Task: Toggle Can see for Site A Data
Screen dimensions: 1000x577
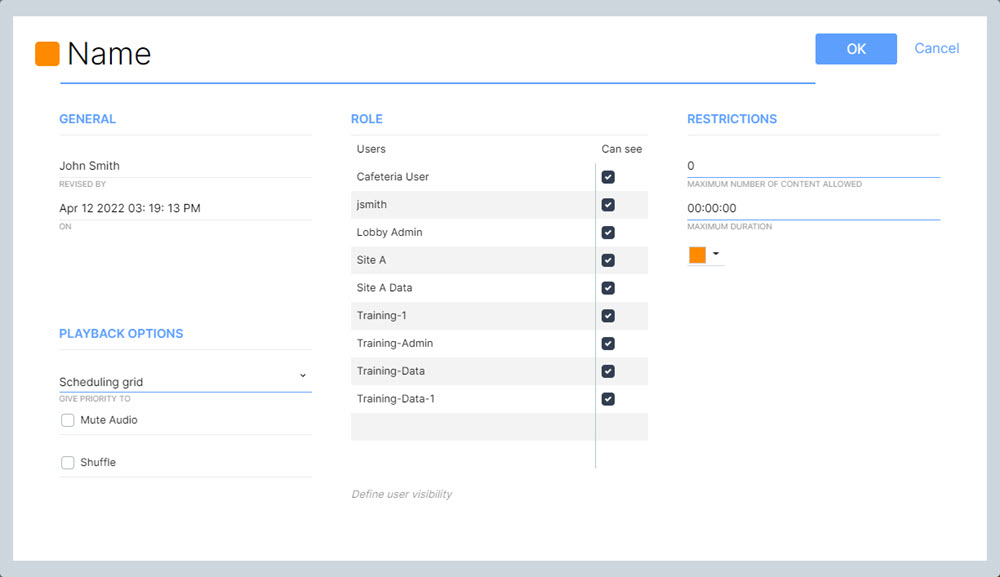Action: pyautogui.click(x=608, y=288)
